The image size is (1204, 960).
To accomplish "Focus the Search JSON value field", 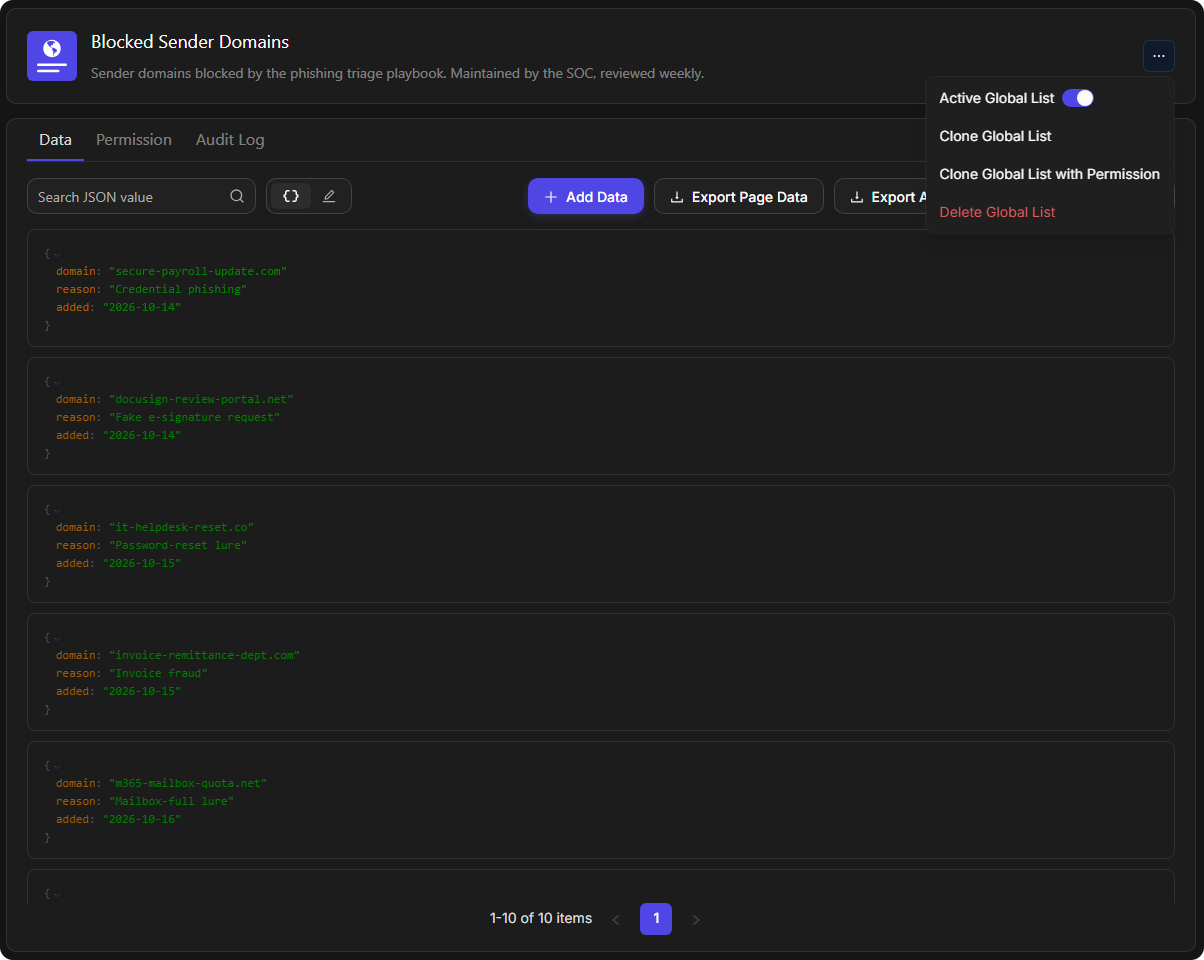I will 141,196.
